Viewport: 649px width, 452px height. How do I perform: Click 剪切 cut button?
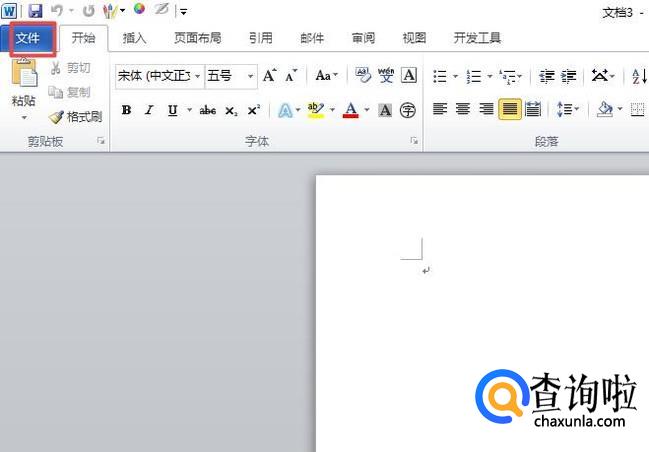[70, 68]
